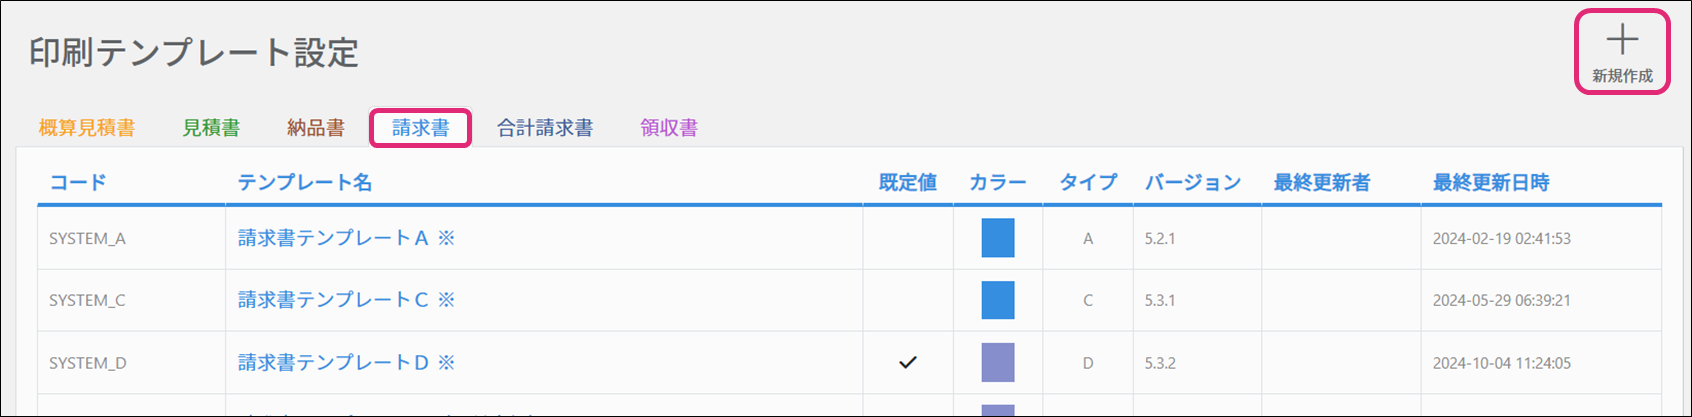Image resolution: width=1692 pixels, height=417 pixels.
Task: Click the 既定値 checkmark on SYSTEM_D row
Action: 907,363
